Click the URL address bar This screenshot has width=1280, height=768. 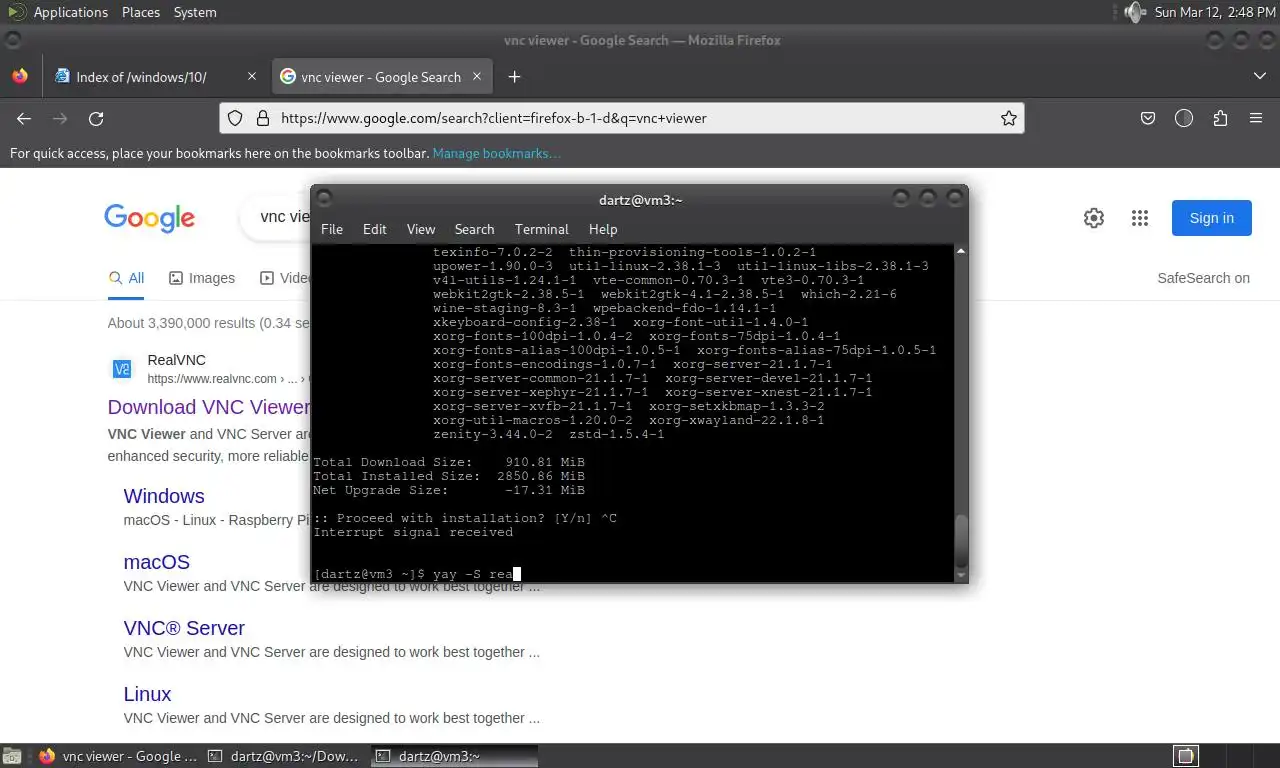click(x=622, y=118)
